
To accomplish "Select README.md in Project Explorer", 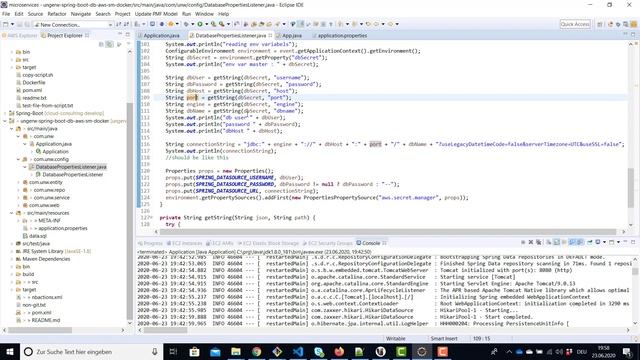I will click(46, 320).
